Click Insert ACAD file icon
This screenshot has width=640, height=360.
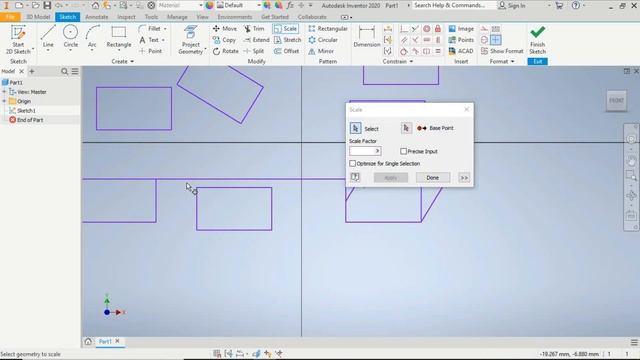[x=452, y=51]
